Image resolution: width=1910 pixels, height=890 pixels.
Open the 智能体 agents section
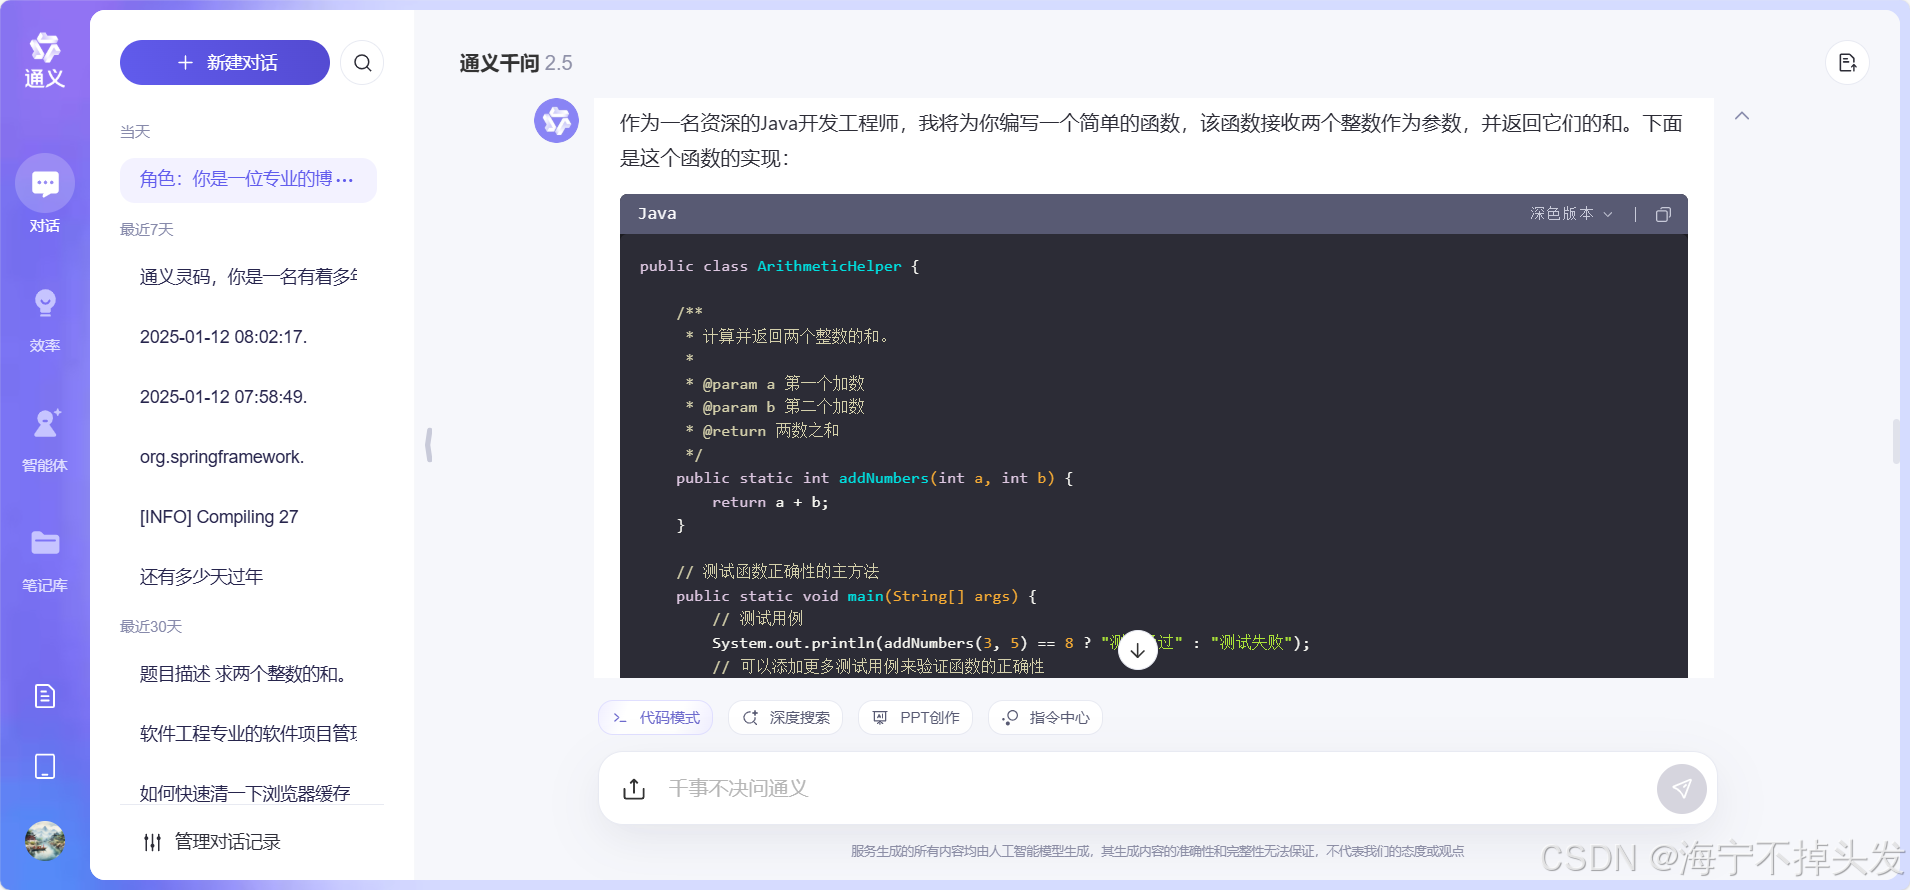44,440
